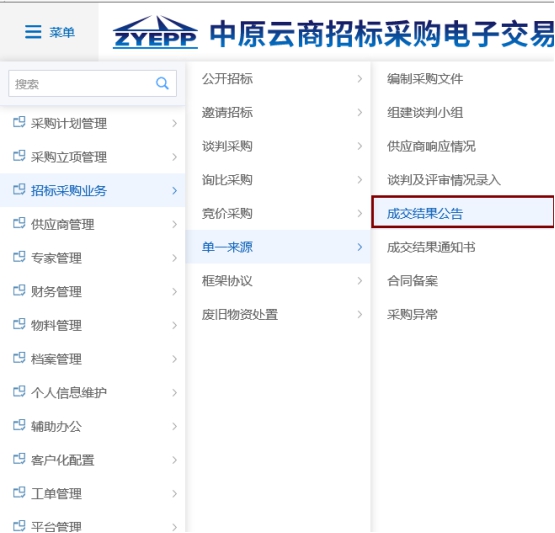Expand the 公开招标 submenu arrow
Screen dimensions: 555x533
tap(360, 79)
